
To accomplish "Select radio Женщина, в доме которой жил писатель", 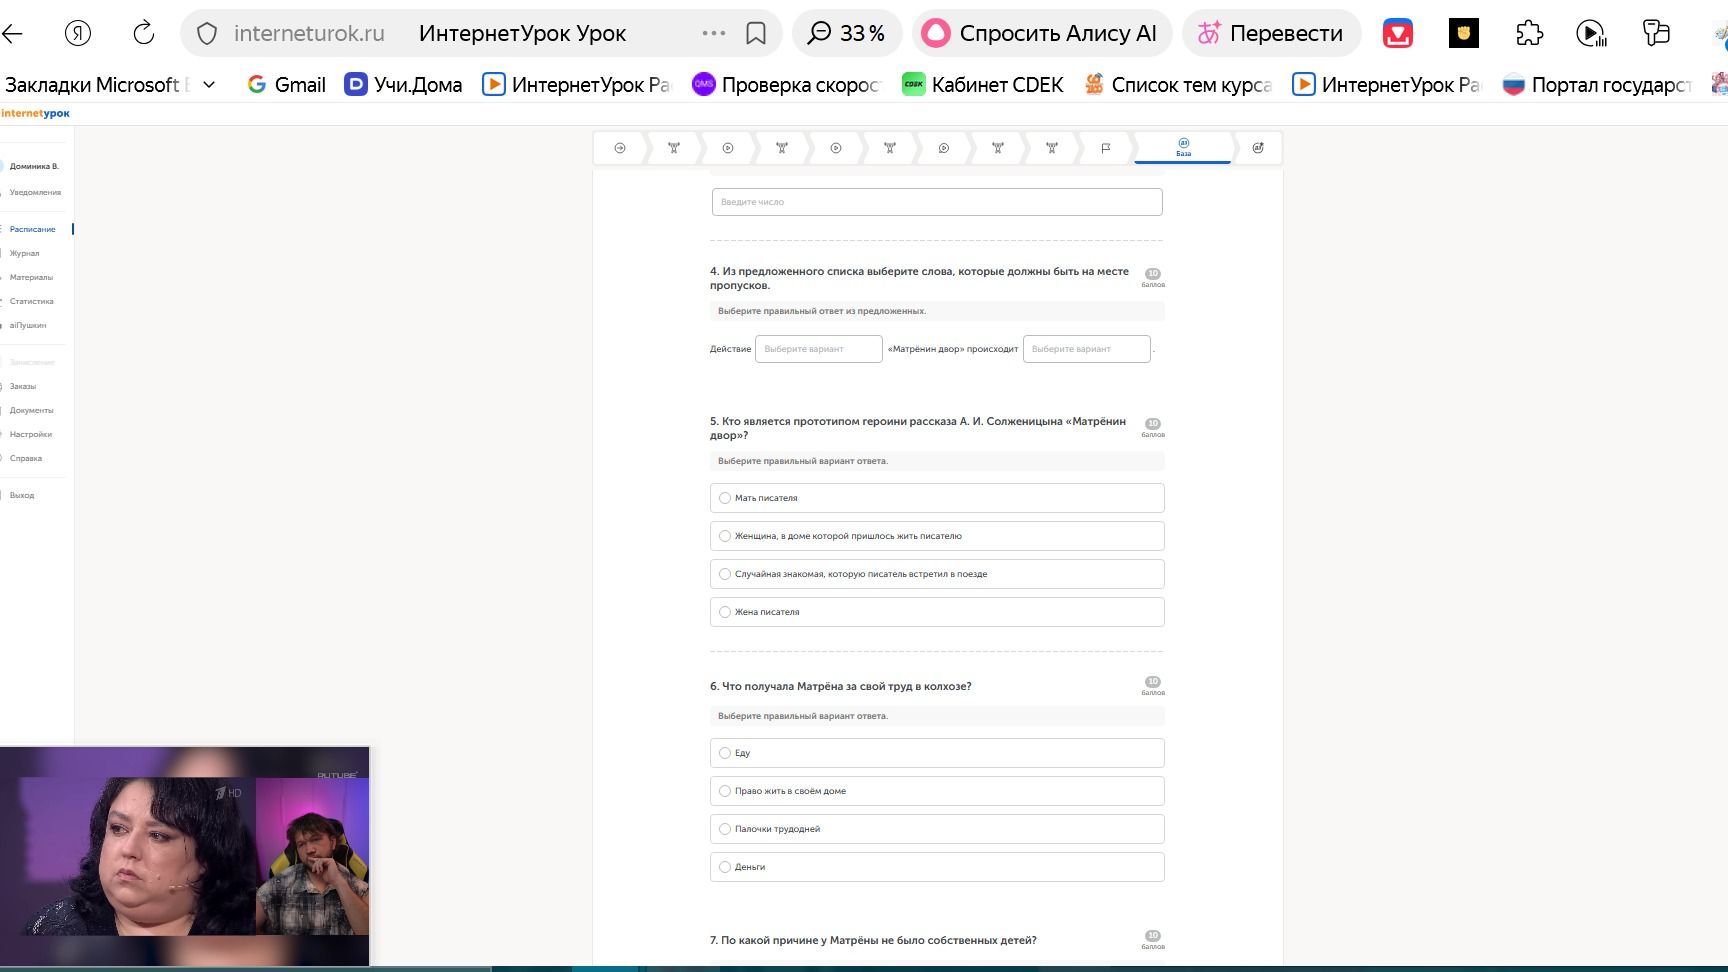I will click(x=725, y=536).
